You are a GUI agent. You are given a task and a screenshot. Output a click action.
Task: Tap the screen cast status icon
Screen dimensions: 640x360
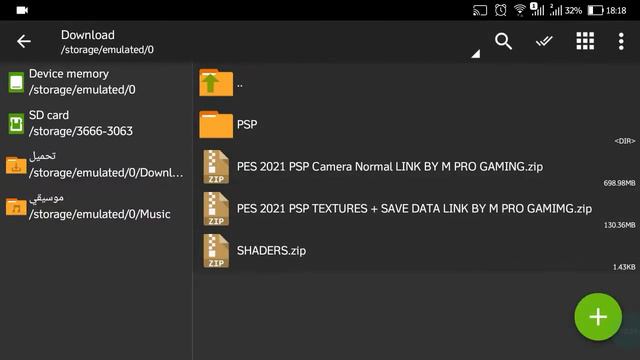click(480, 10)
